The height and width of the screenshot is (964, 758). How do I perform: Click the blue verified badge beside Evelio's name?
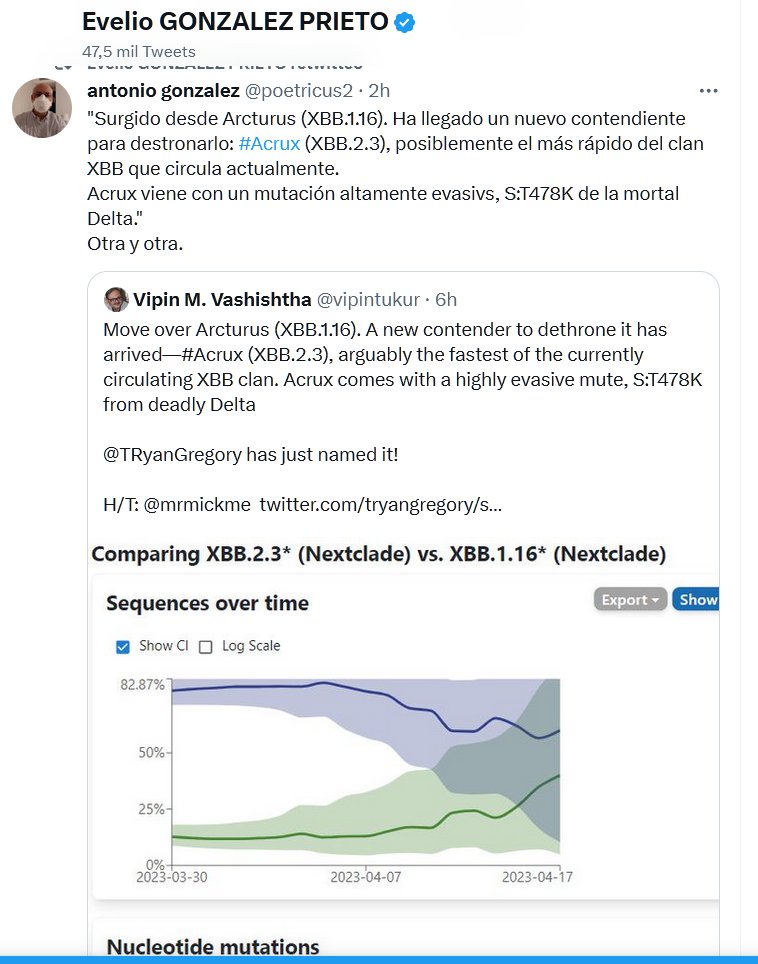coord(405,22)
